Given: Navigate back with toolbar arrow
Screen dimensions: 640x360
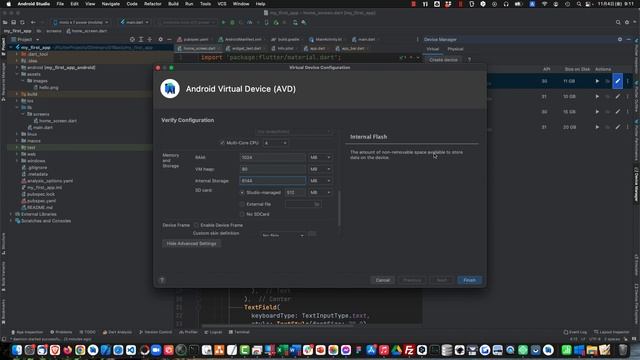Looking at the screenshot, I should 33,22.
